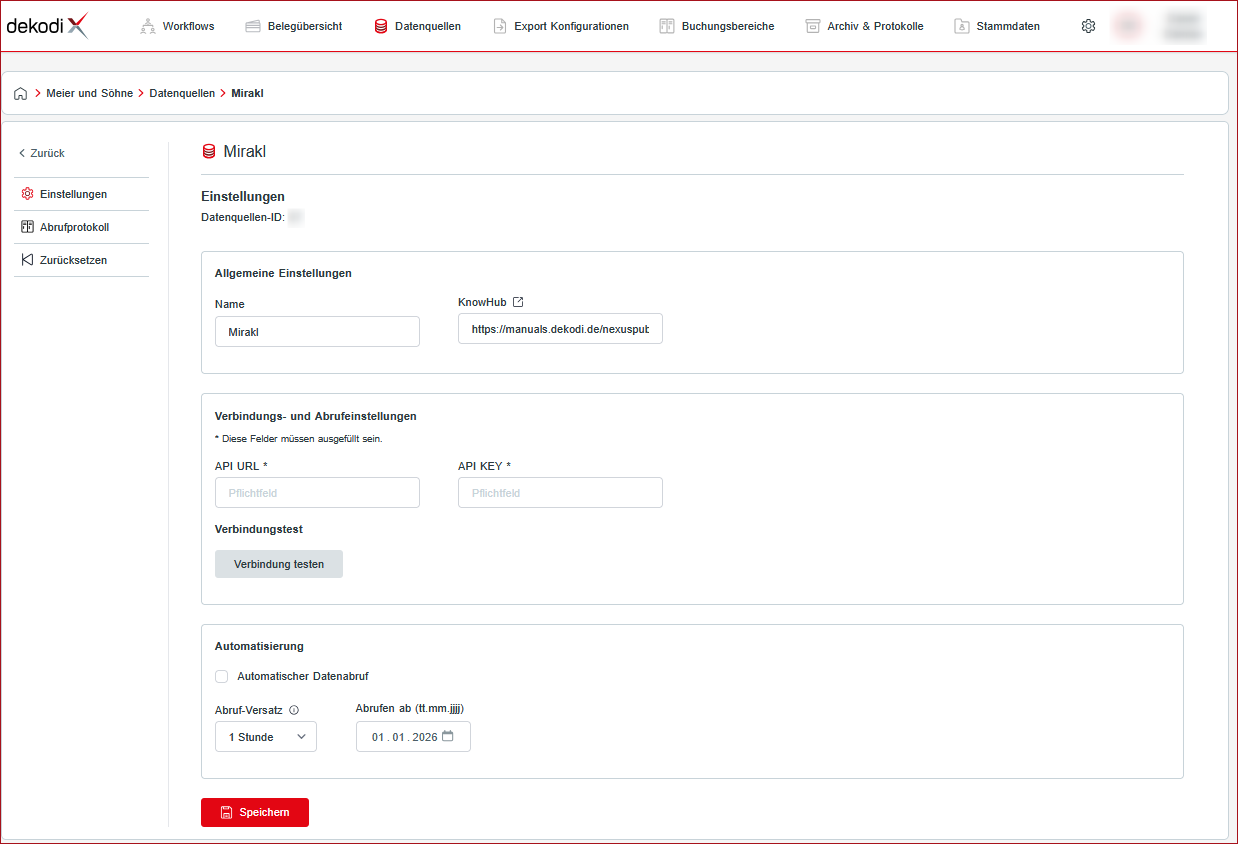The height and width of the screenshot is (844, 1238).
Task: Enable Automatischer Datenabruf checkbox
Action: tap(222, 676)
